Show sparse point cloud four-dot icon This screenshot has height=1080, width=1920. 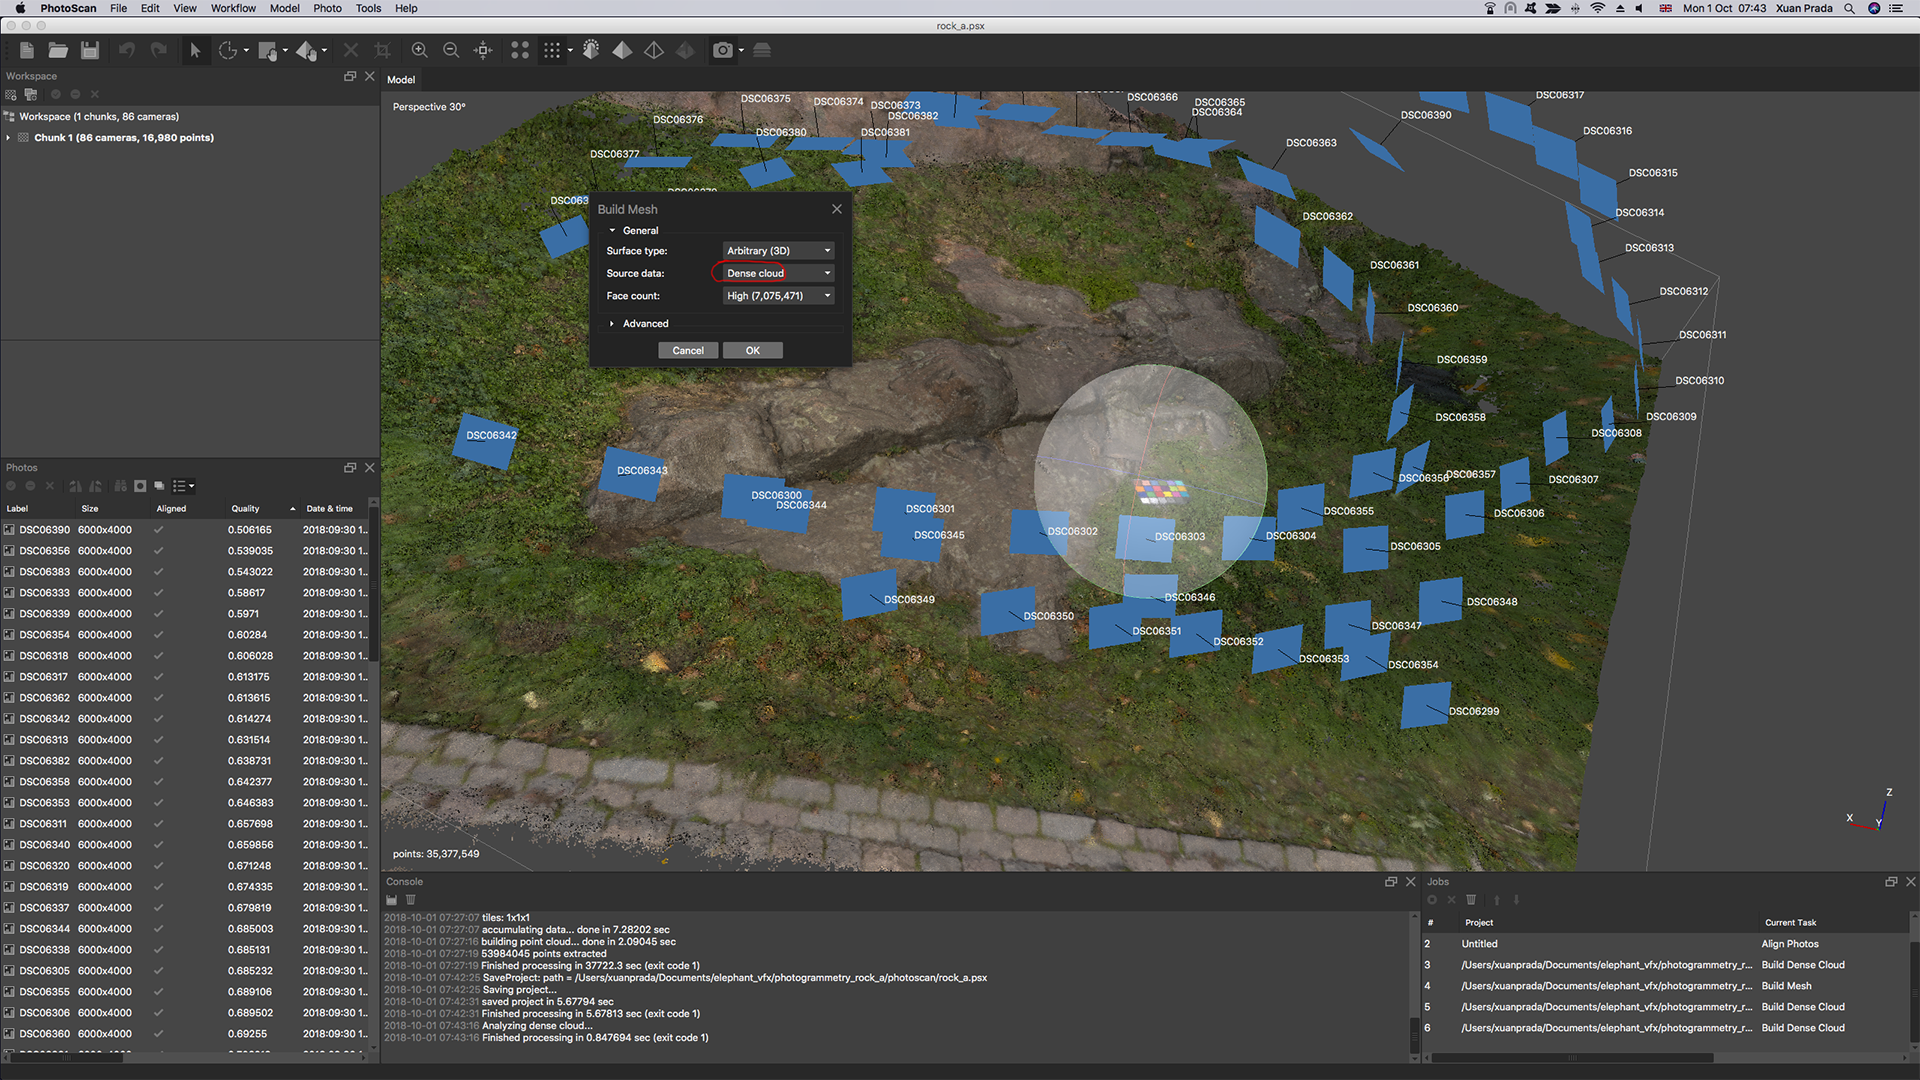pos(520,50)
